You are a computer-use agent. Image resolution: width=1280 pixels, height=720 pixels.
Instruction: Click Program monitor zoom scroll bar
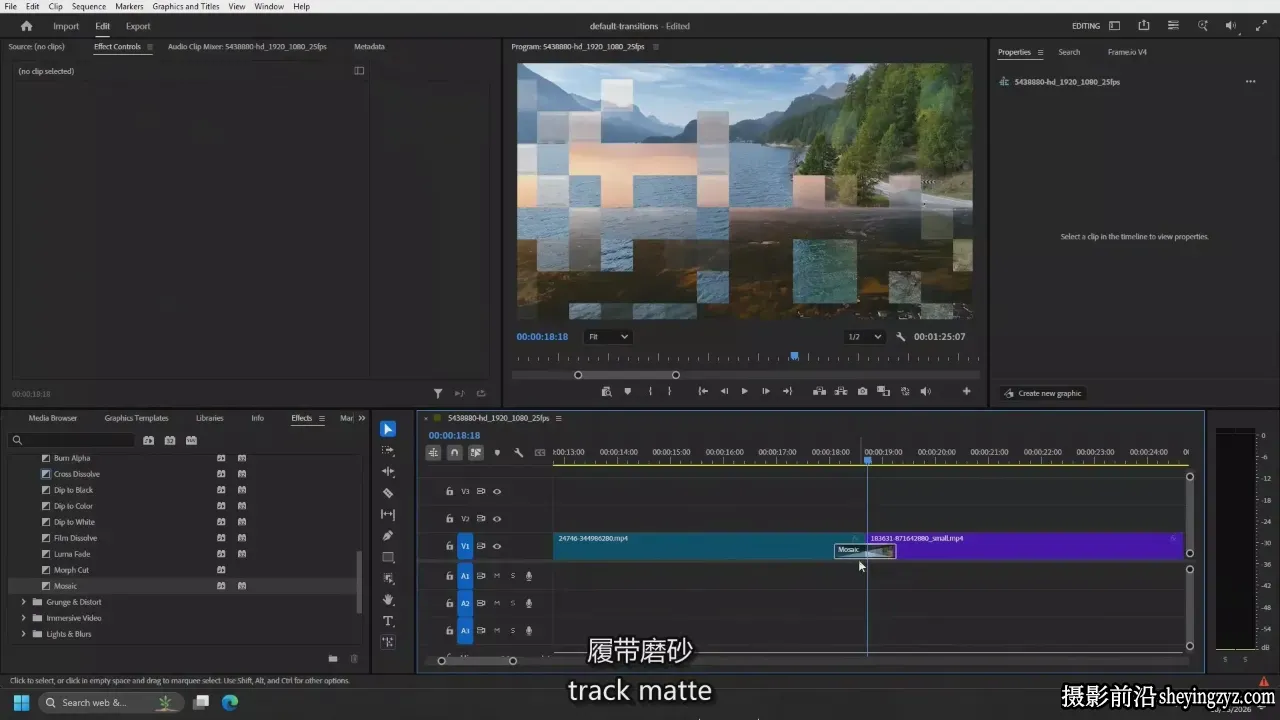pyautogui.click(x=627, y=375)
